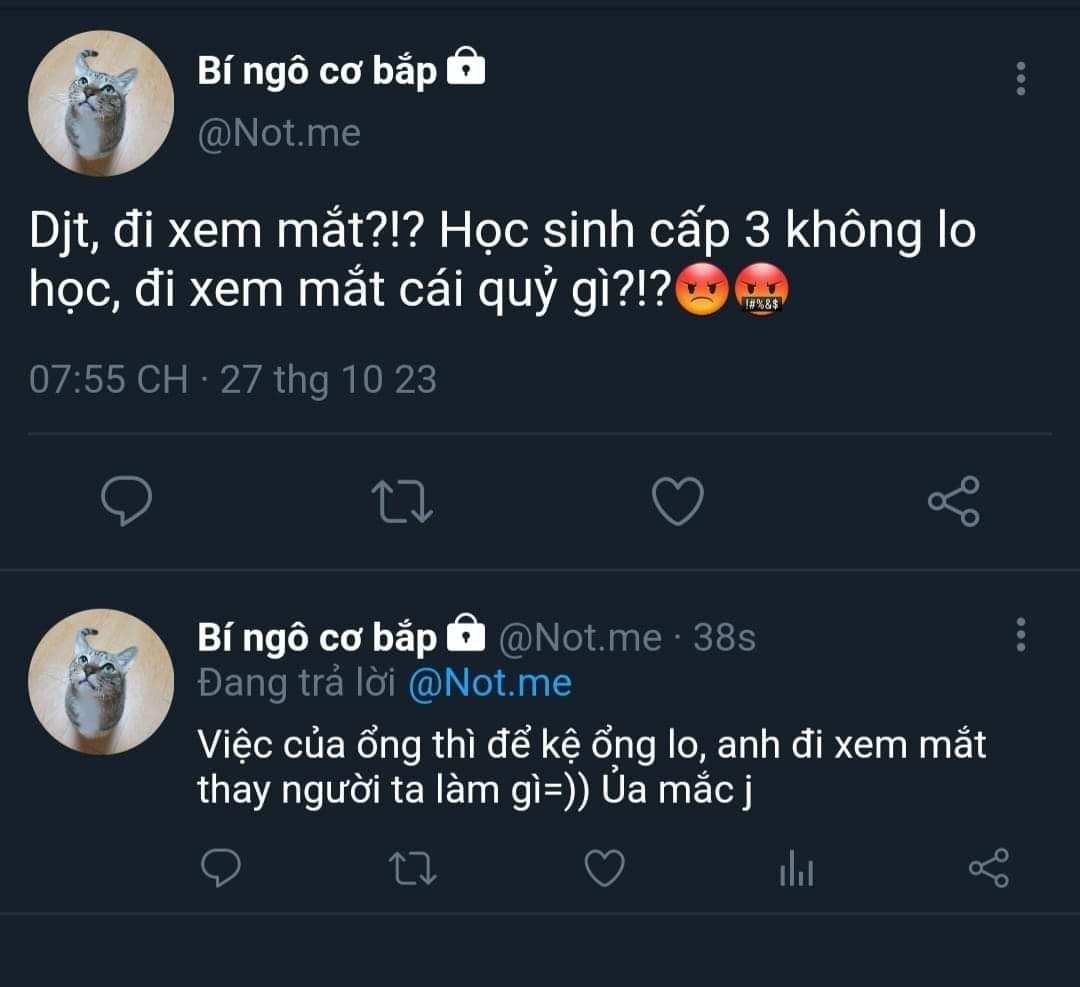1080x987 pixels.
Task: Share the reply tweet
Action: 988,868
